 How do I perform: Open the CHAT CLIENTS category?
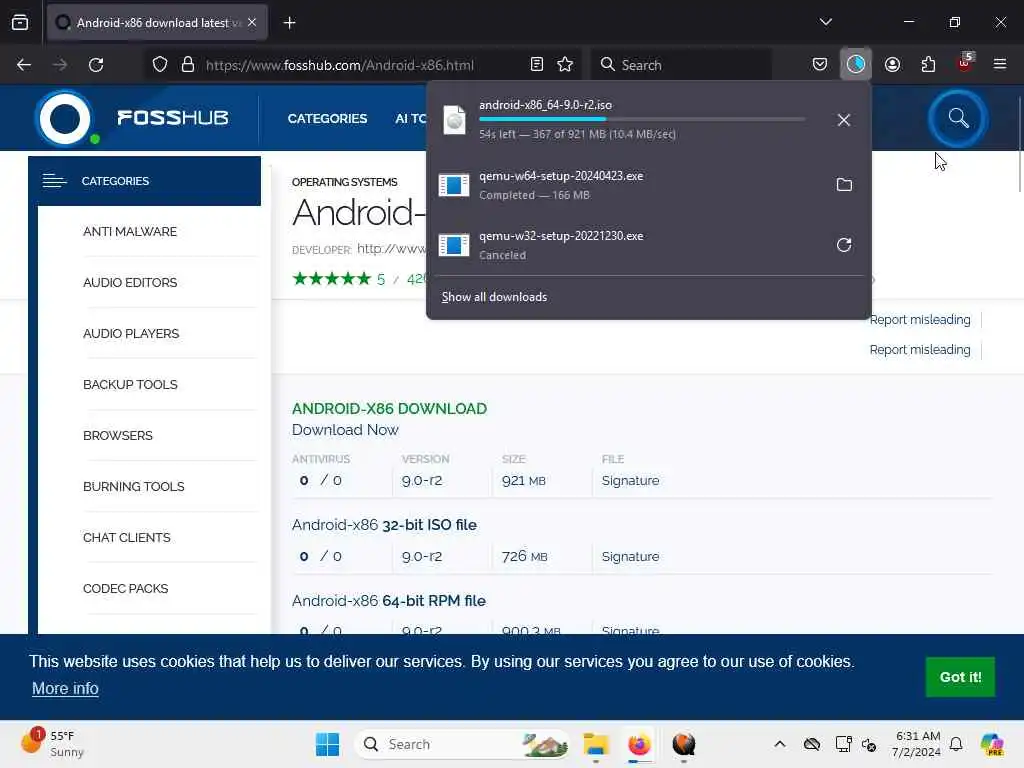click(127, 537)
